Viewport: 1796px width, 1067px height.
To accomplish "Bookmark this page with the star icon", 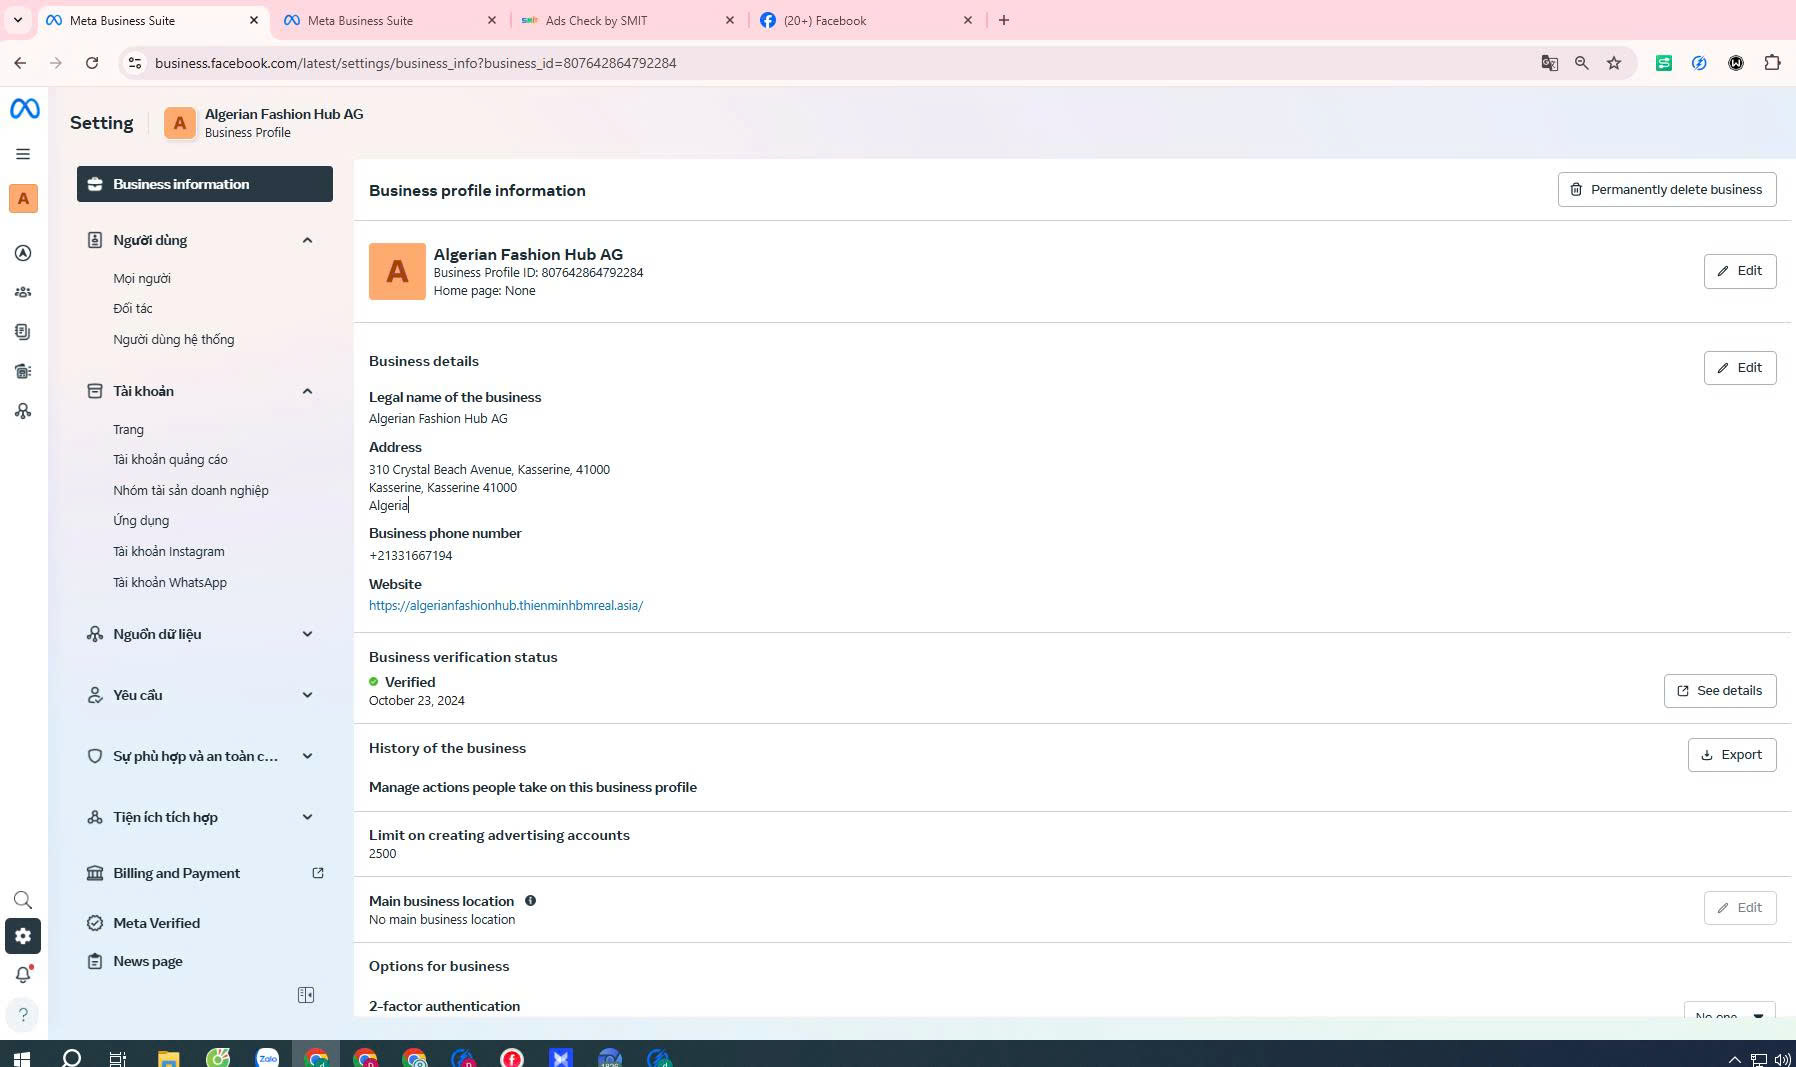I will pos(1614,63).
